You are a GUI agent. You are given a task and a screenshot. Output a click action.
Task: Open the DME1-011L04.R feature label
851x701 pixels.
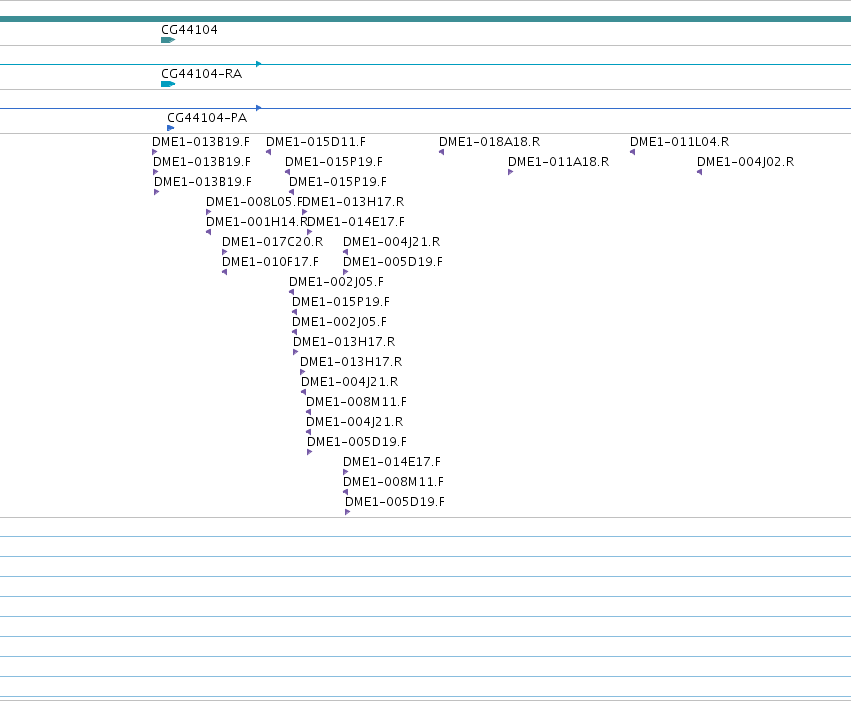pos(679,142)
